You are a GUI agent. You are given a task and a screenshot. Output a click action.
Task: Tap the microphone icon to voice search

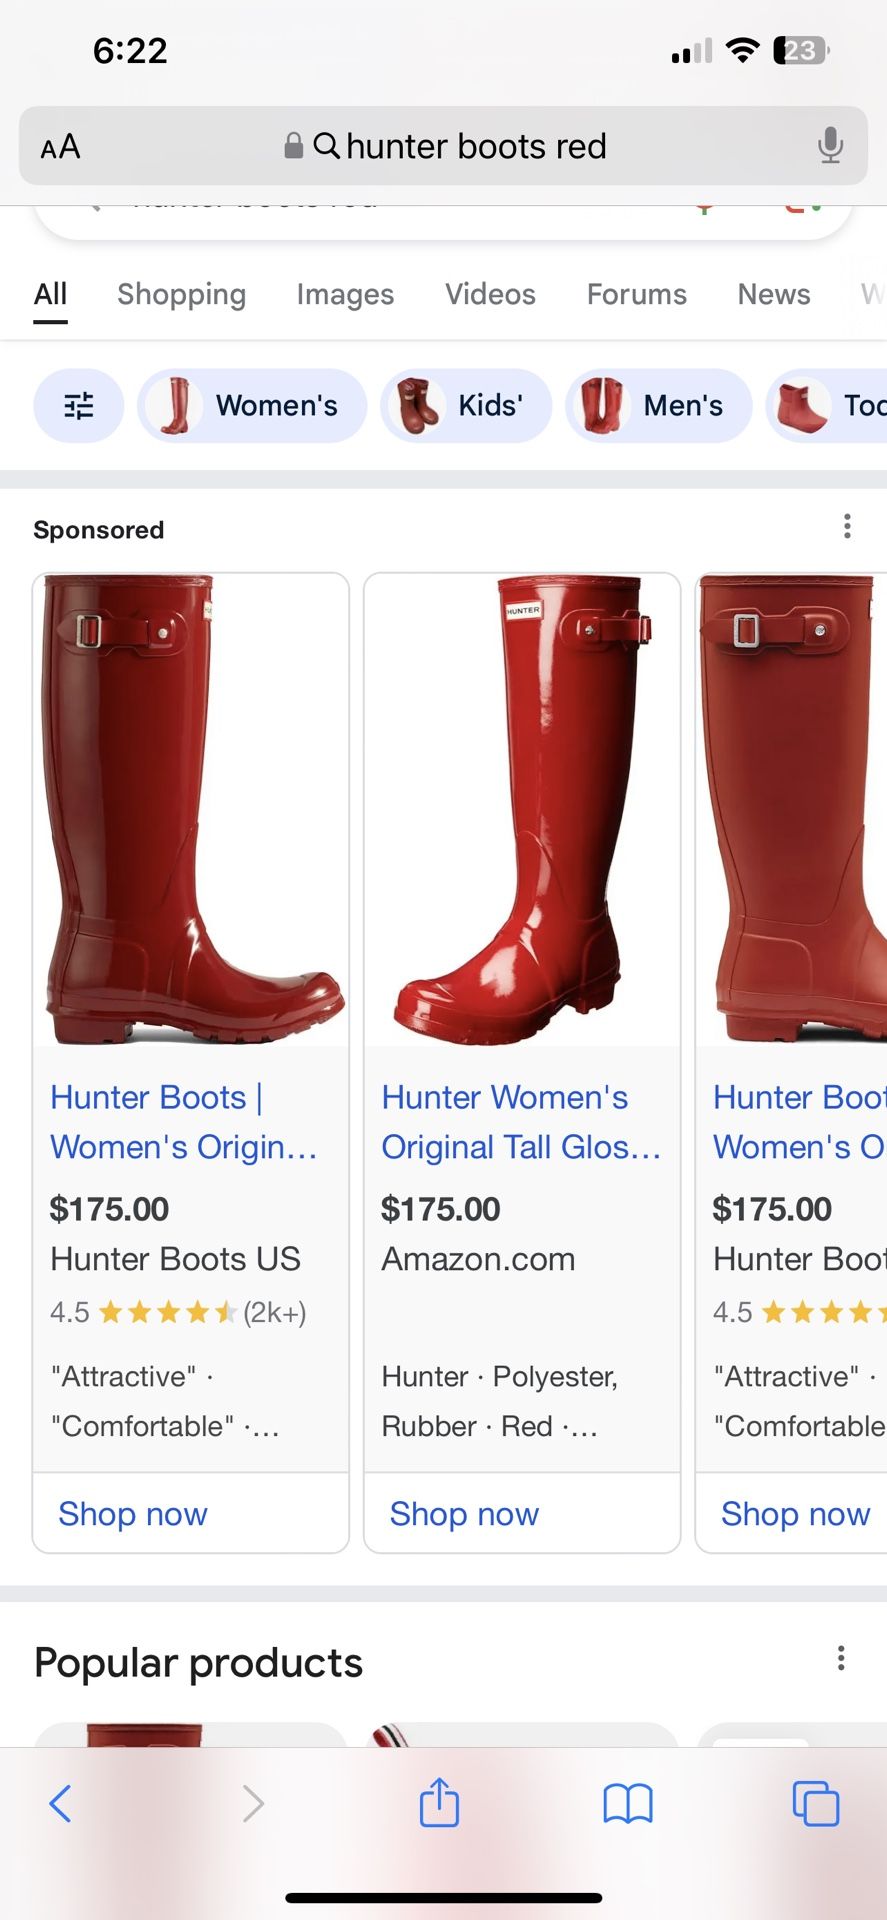click(830, 146)
